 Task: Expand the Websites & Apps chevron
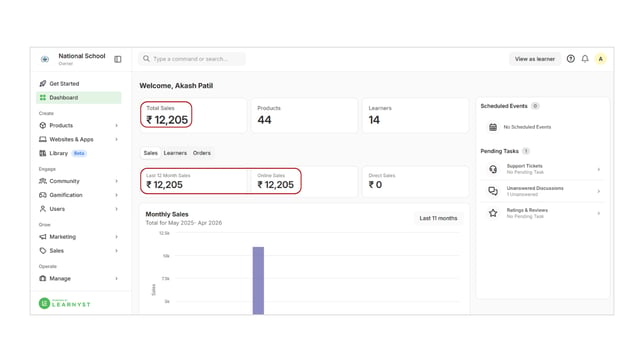(x=117, y=139)
